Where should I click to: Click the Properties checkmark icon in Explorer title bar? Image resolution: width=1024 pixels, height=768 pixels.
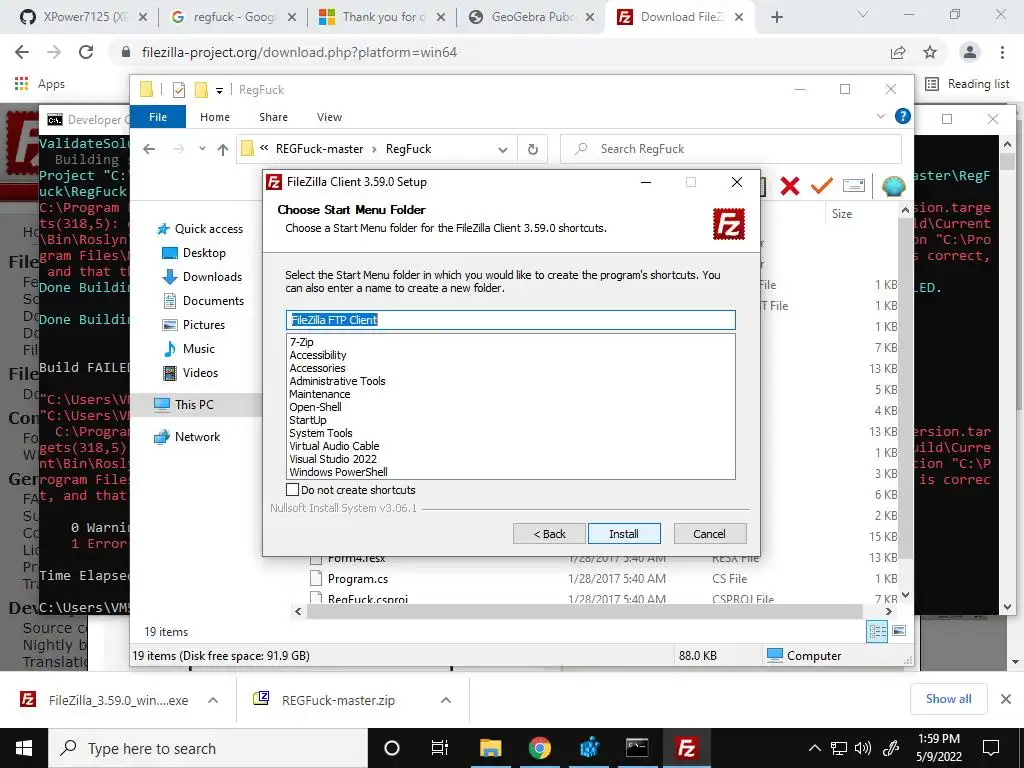[x=178, y=90]
